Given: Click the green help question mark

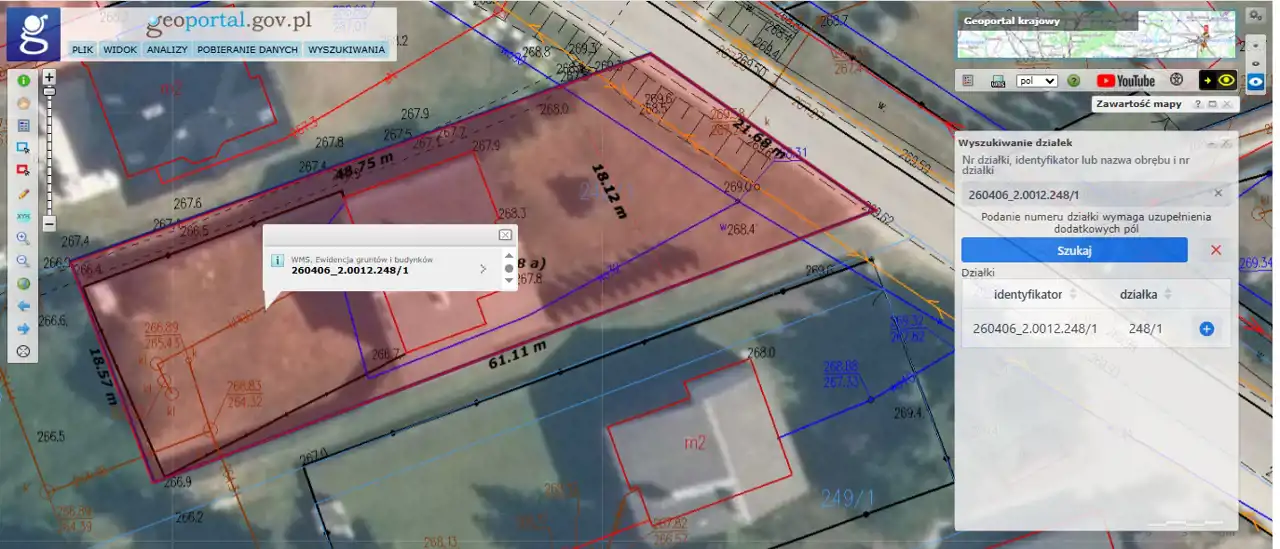Looking at the screenshot, I should [1073, 81].
